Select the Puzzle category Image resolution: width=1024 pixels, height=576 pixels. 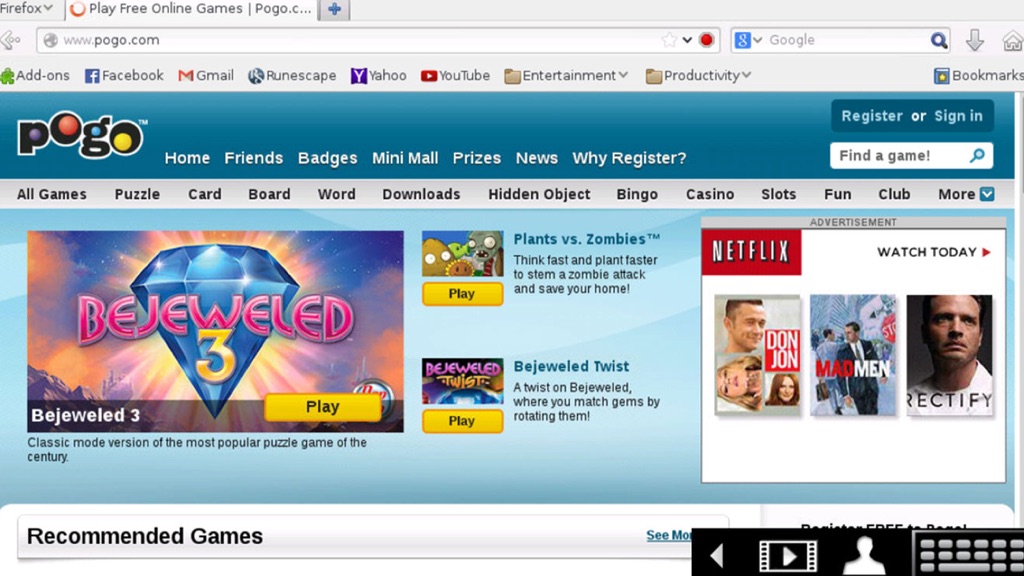(x=137, y=194)
